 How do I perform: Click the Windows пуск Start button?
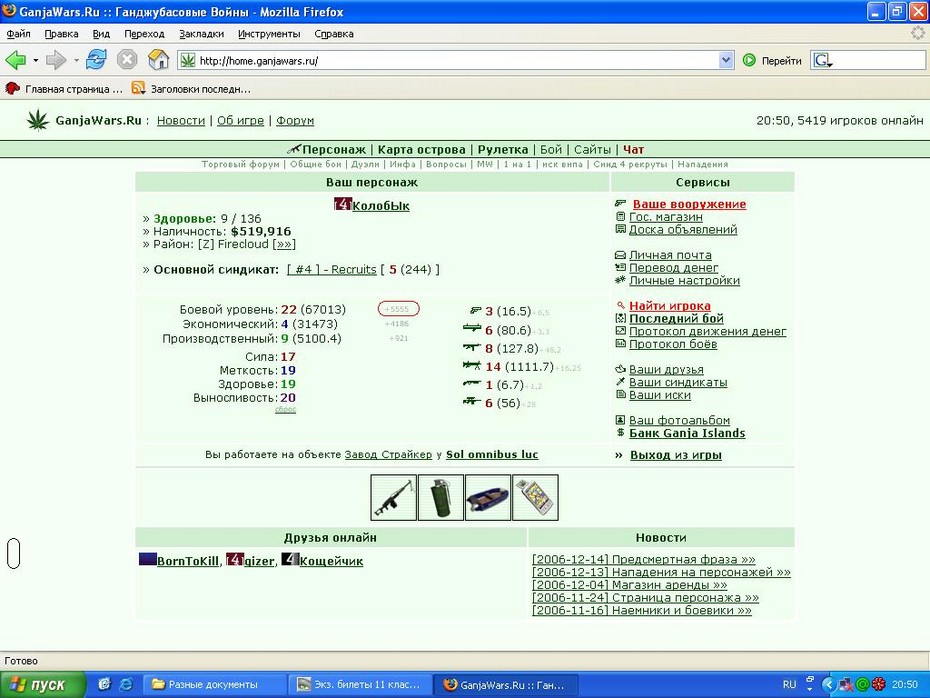(42, 684)
